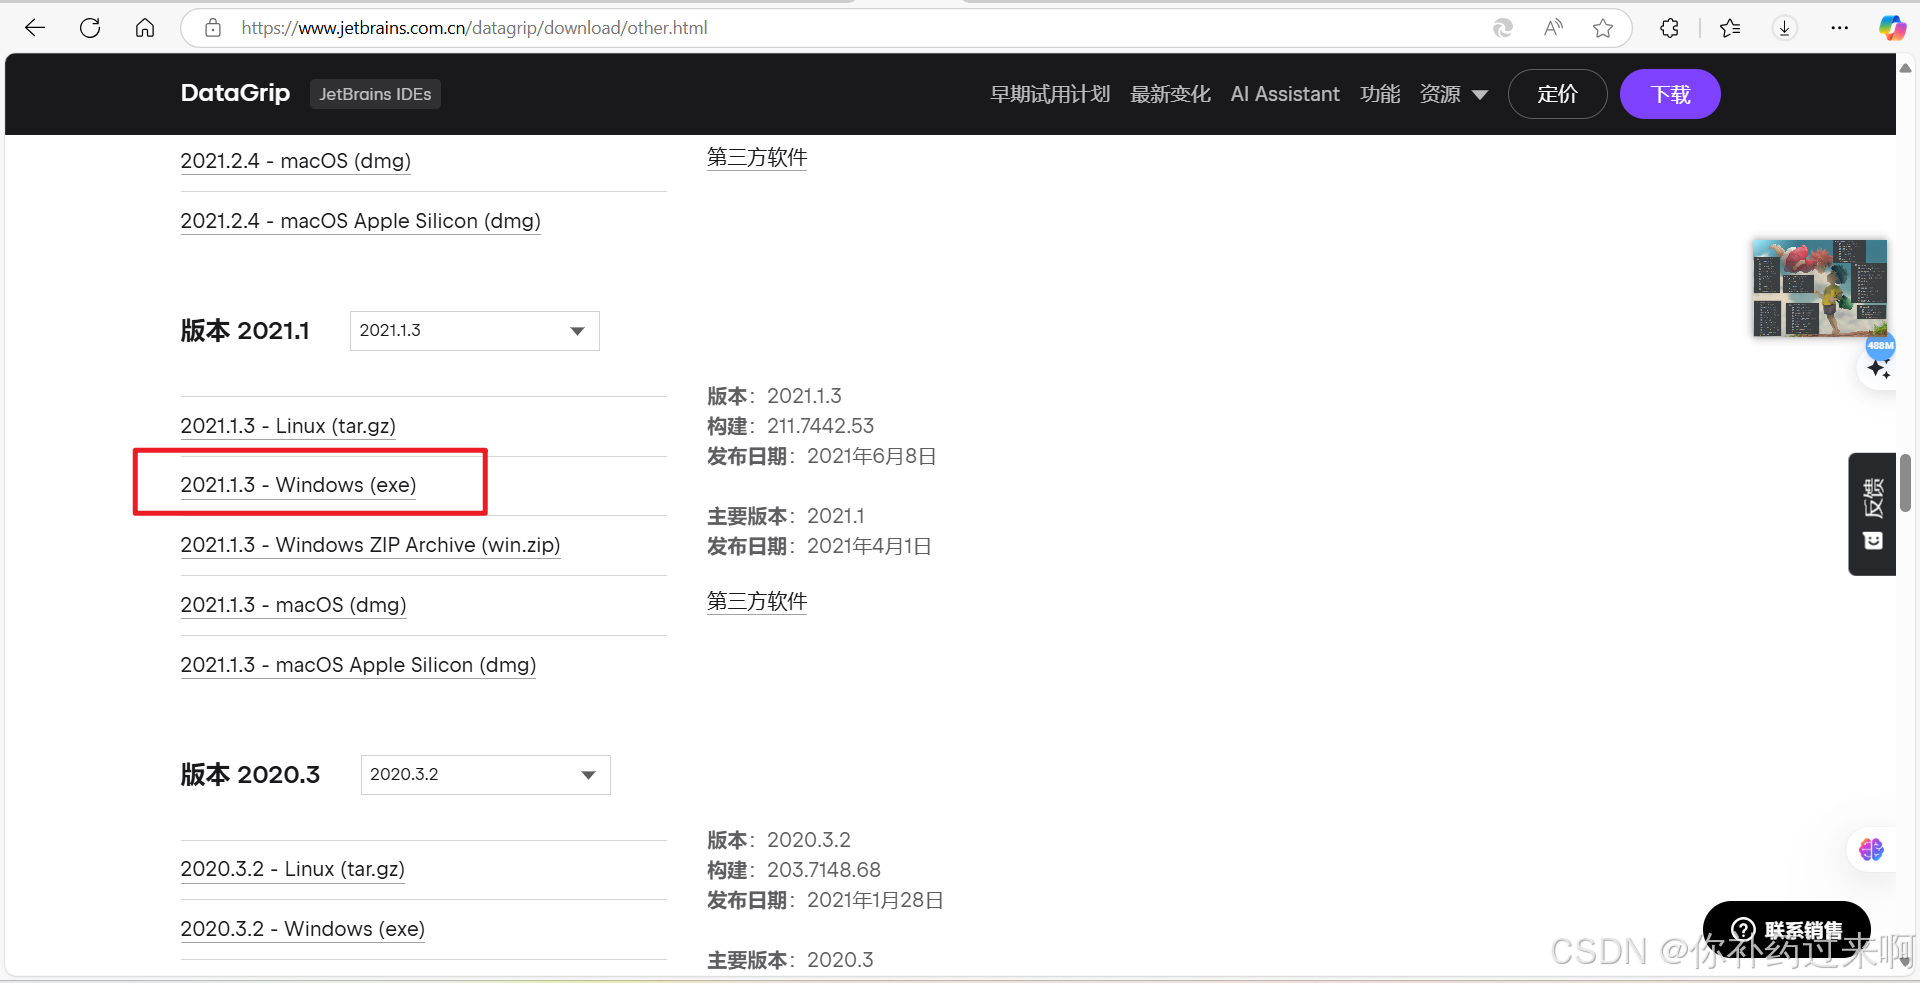Download 2021.1.3 Windows ZIP Archive (win.zip)
The height and width of the screenshot is (983, 1920).
coord(370,545)
